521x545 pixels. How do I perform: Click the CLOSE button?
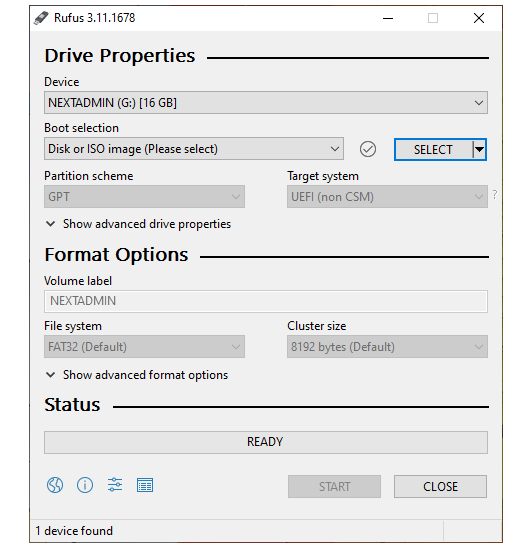[440, 487]
